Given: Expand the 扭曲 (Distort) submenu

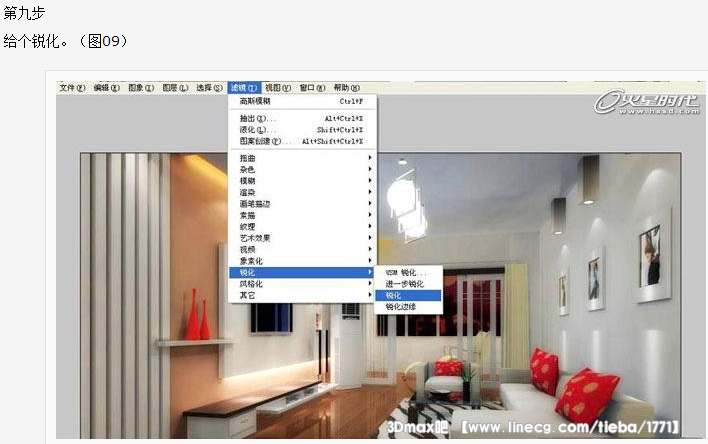Looking at the screenshot, I should point(248,158).
